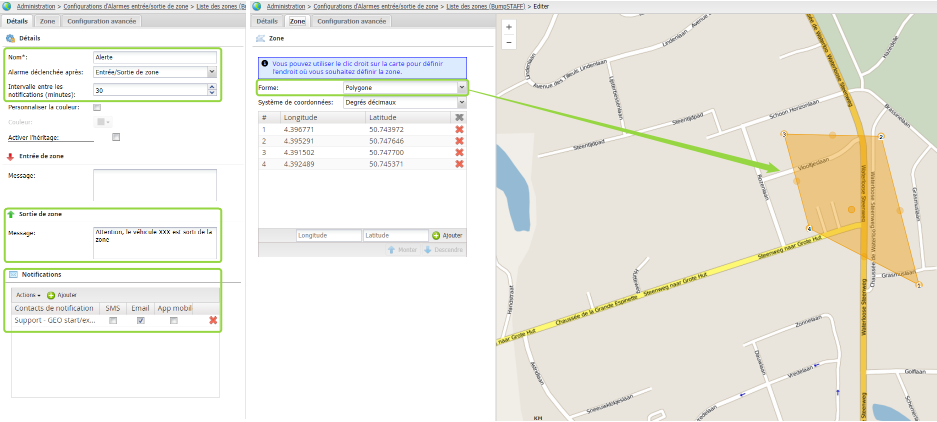Delete coordinate row 4 with red X
This screenshot has height=422, width=937.
click(460, 164)
